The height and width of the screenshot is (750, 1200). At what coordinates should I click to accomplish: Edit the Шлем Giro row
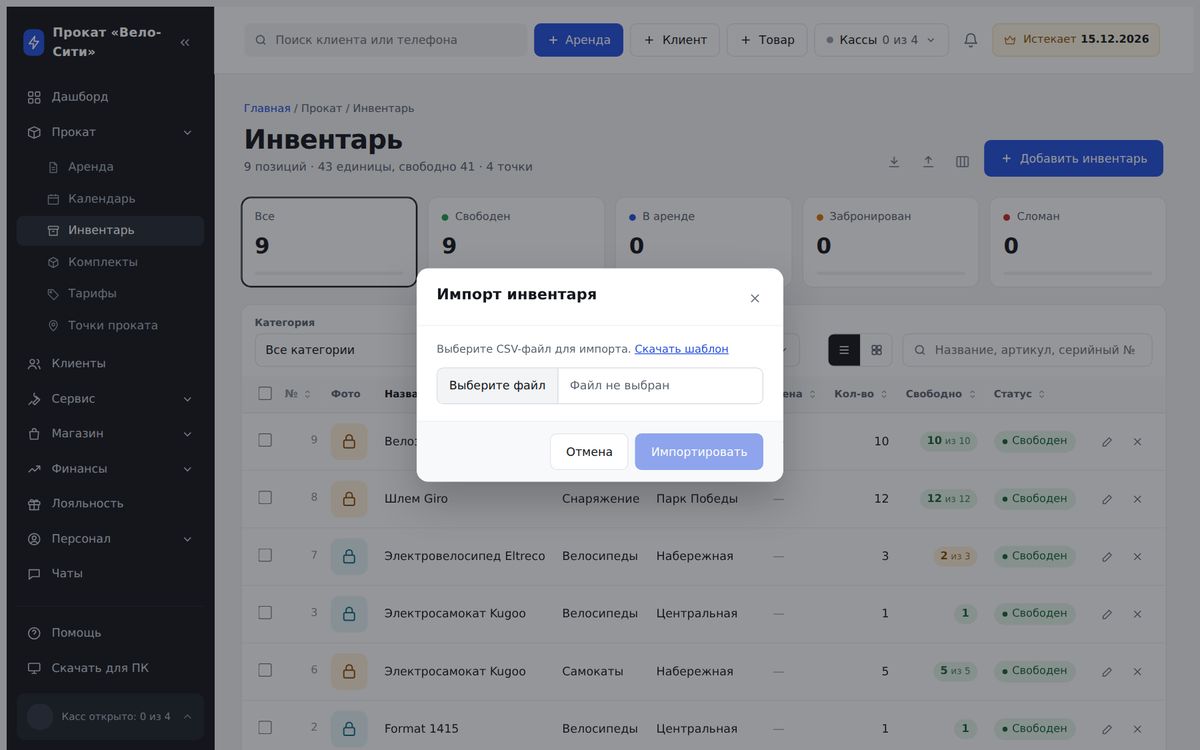1107,499
